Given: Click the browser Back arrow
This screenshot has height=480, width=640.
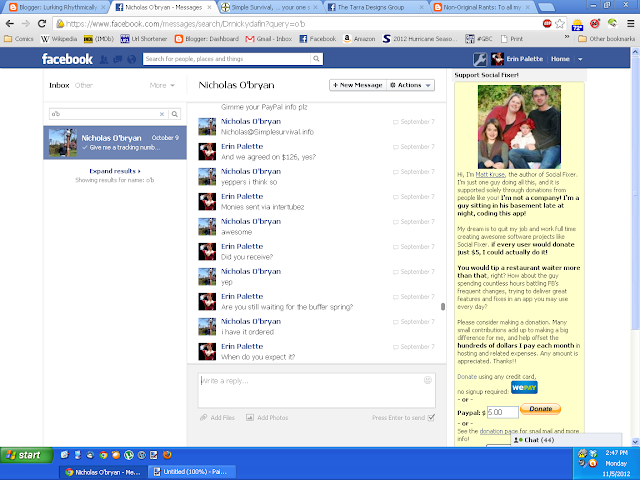Looking at the screenshot, I should tap(9, 24).
